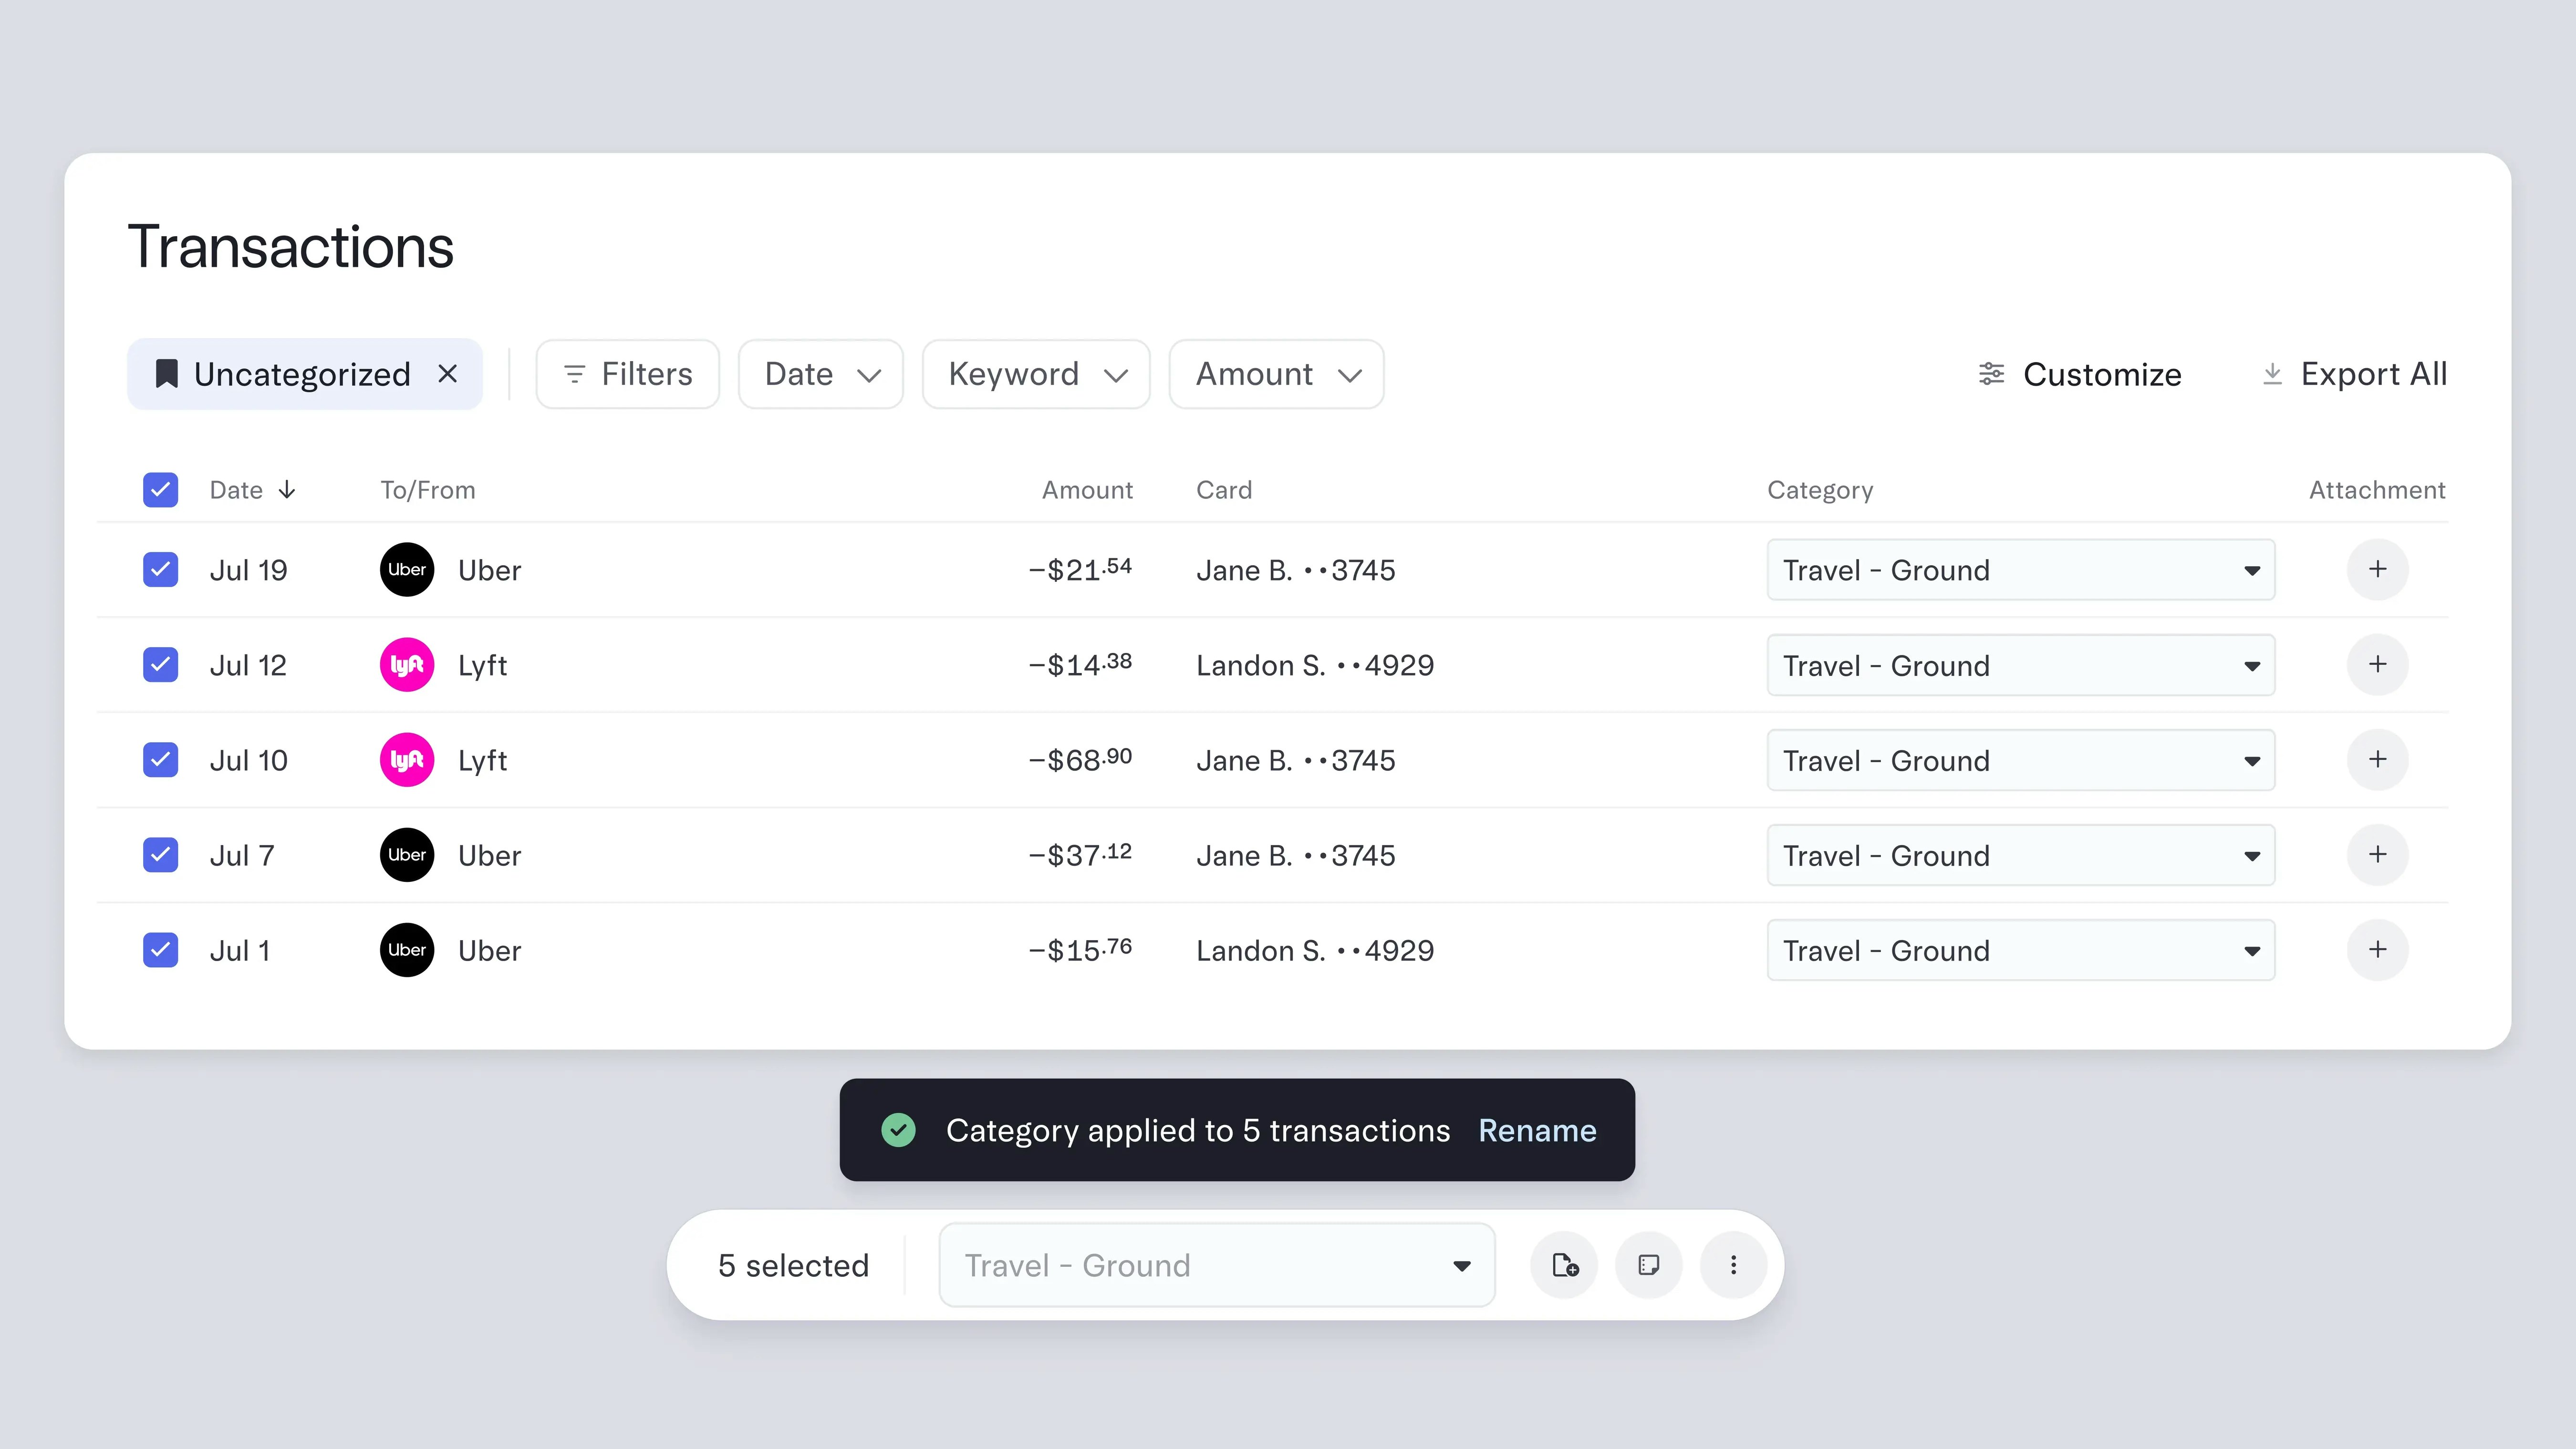The width and height of the screenshot is (2576, 1449).
Task: Select the add attachment icon in bulk toolbar
Action: tap(1564, 1264)
